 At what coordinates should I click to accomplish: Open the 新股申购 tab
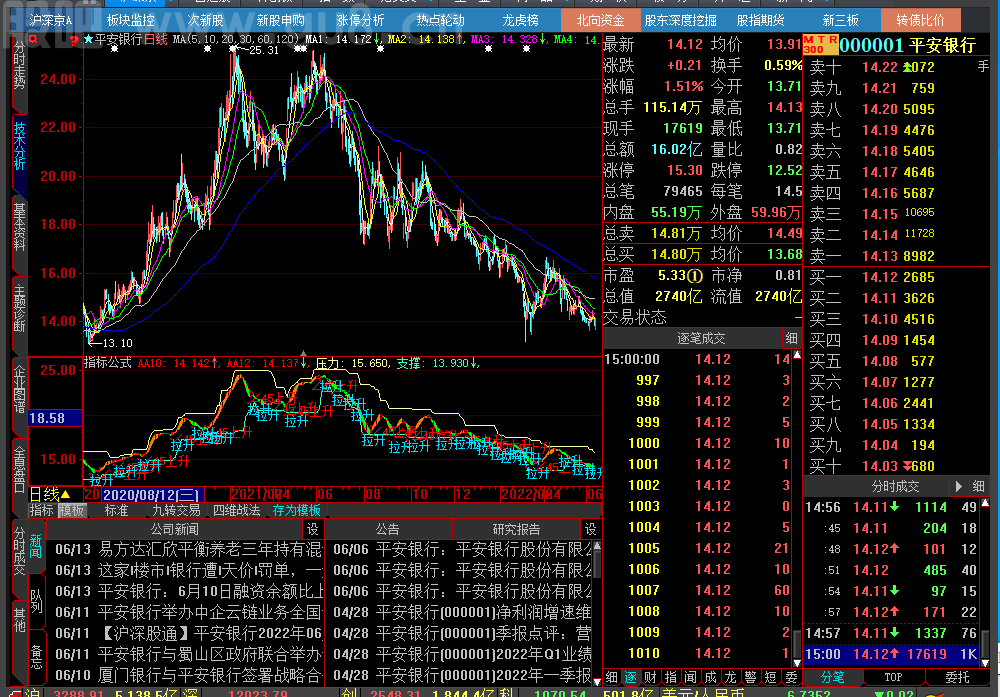(281, 20)
